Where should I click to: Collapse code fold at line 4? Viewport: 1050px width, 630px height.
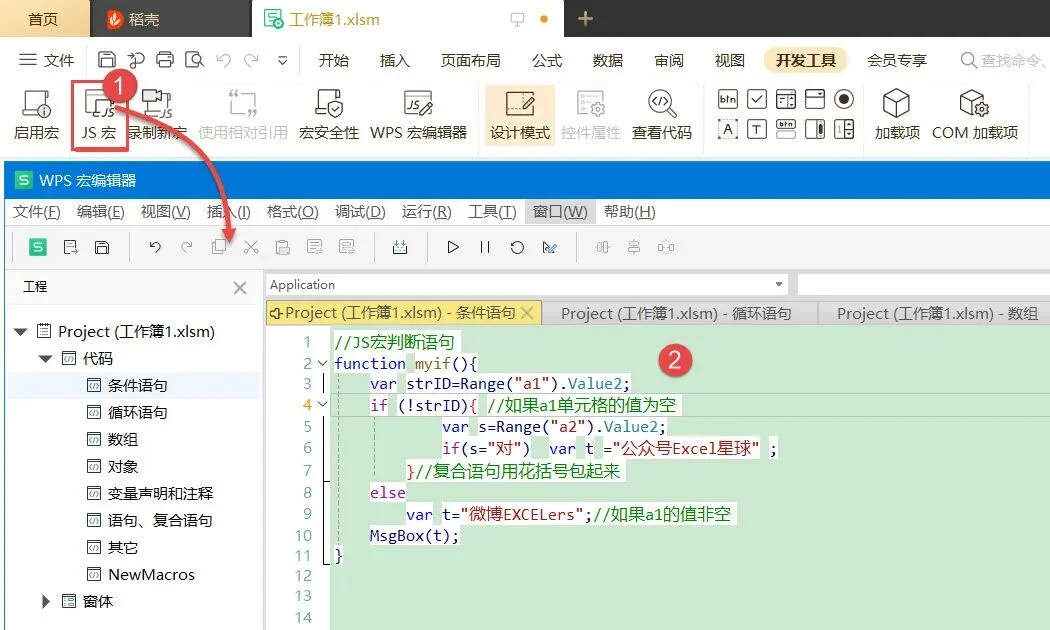pos(322,404)
